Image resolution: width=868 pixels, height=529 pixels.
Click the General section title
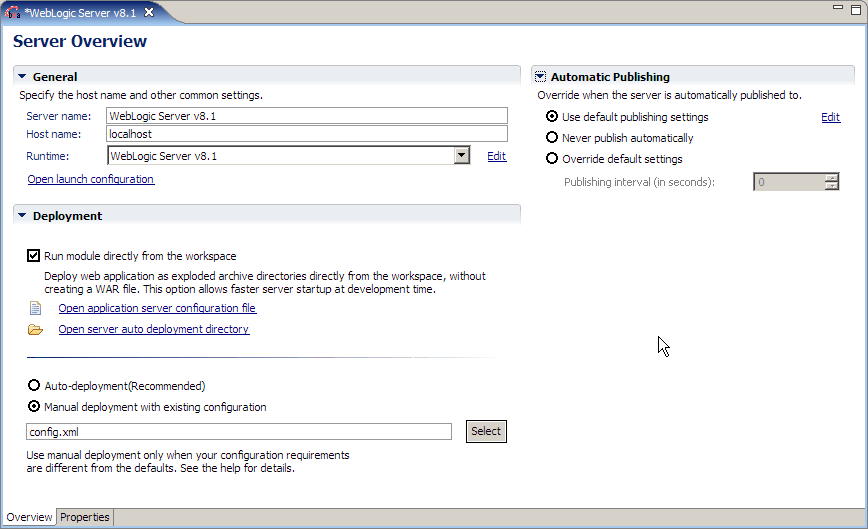point(55,77)
